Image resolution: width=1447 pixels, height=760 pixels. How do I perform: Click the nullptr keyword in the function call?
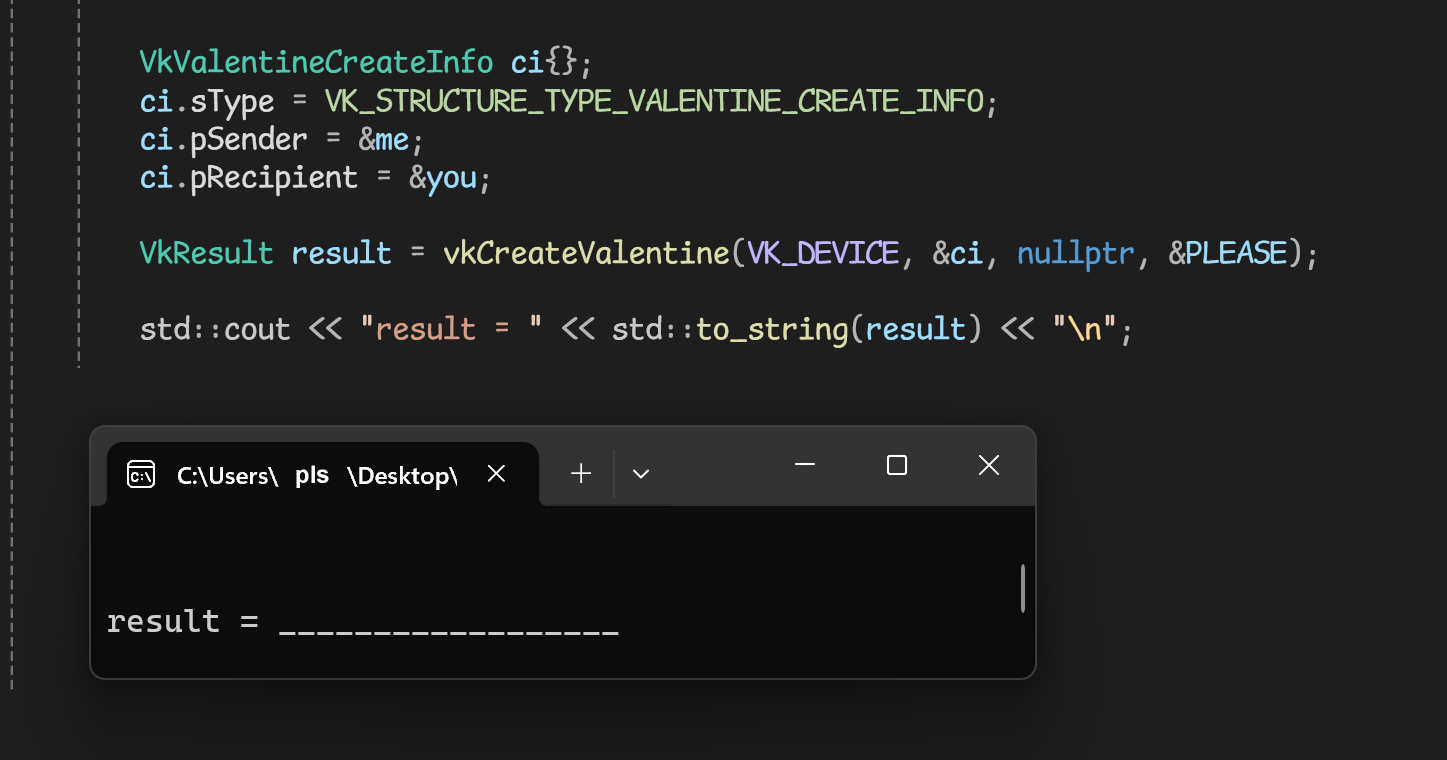click(1075, 253)
